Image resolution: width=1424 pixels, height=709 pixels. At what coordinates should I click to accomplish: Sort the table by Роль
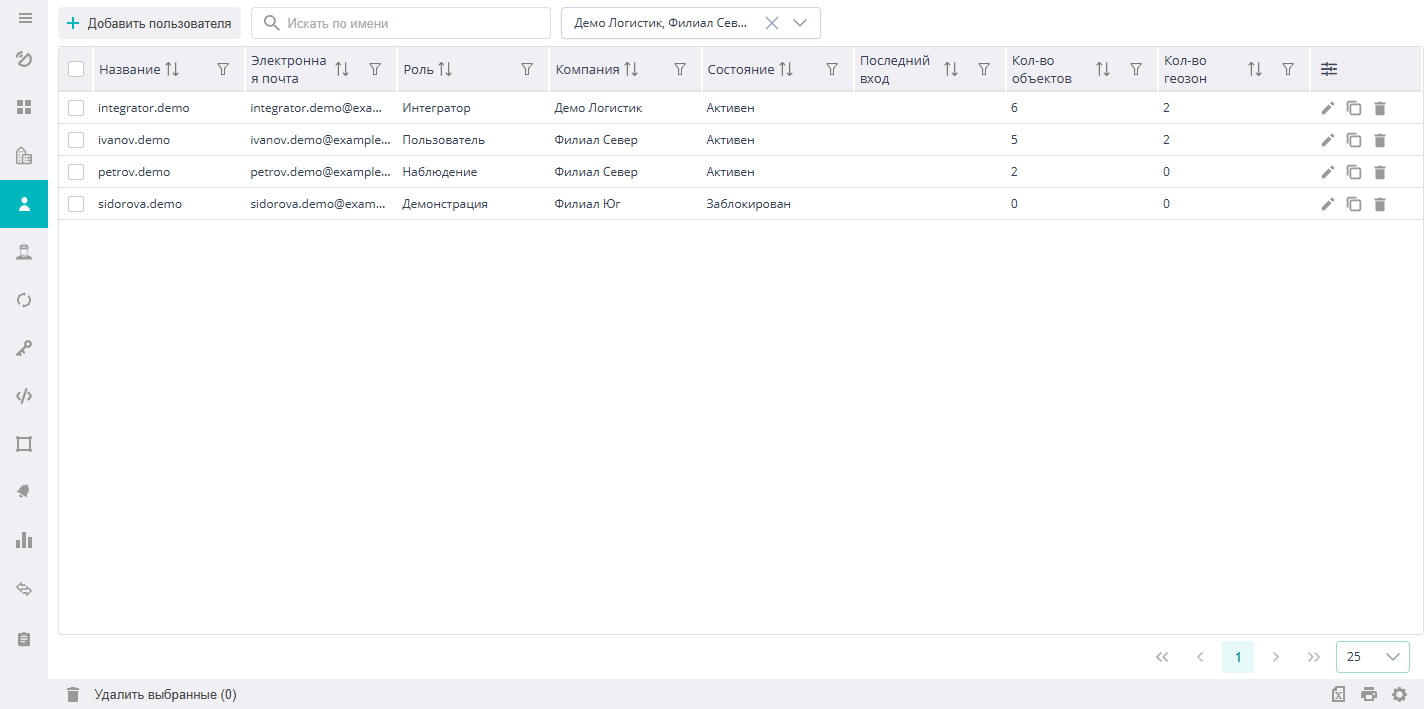[x=445, y=69]
